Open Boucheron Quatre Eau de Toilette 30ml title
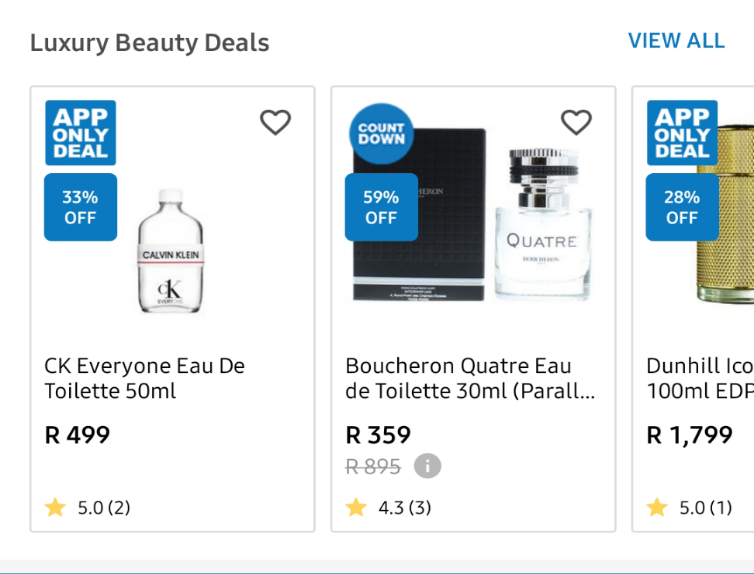754x574 pixels. [x=470, y=378]
